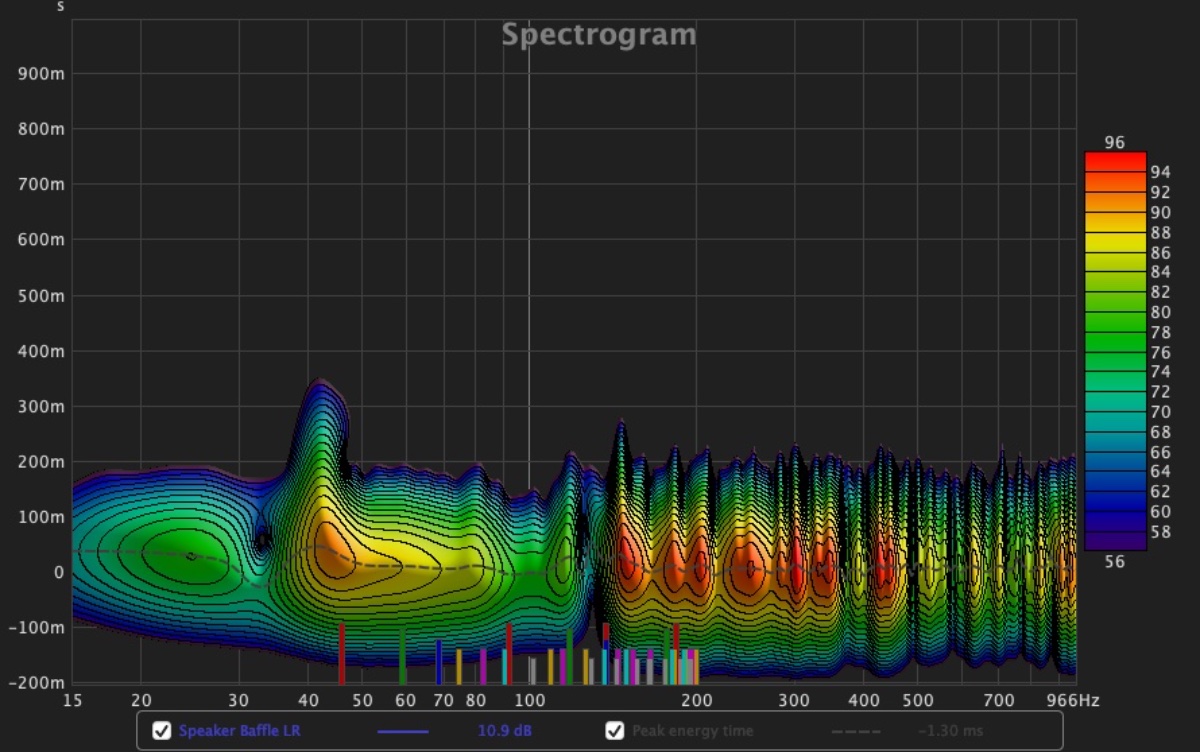Click the 10.9 dB legend value
Viewport: 1200px width, 752px height.
coord(504,731)
